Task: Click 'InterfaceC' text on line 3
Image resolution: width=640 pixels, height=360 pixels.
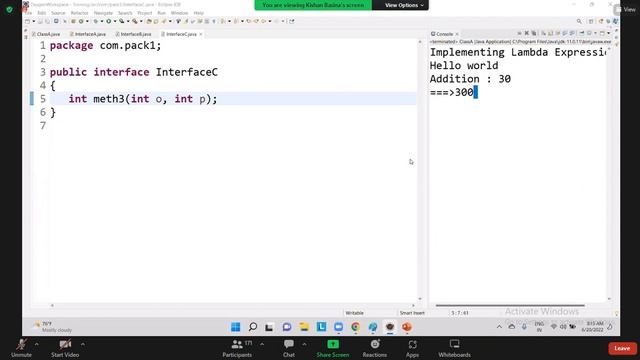Action: 187,72
